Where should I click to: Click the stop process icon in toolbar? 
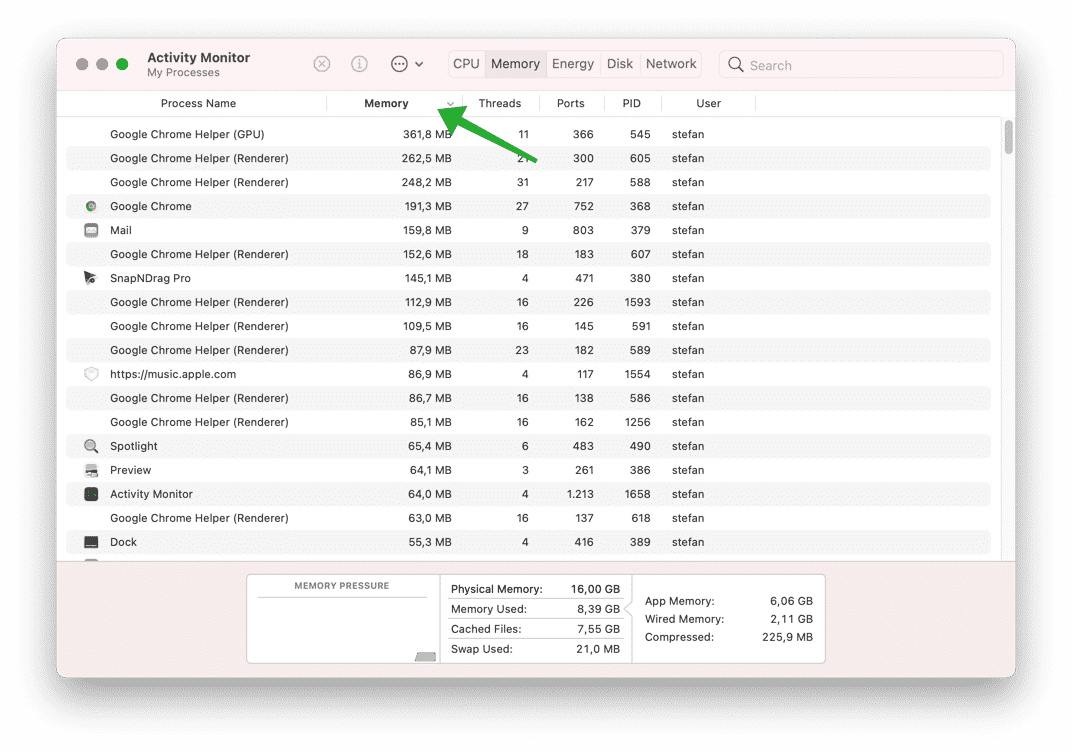(x=321, y=64)
